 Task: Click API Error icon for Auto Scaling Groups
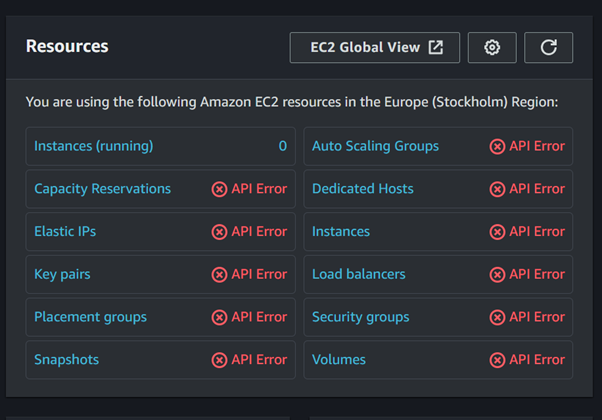497,146
